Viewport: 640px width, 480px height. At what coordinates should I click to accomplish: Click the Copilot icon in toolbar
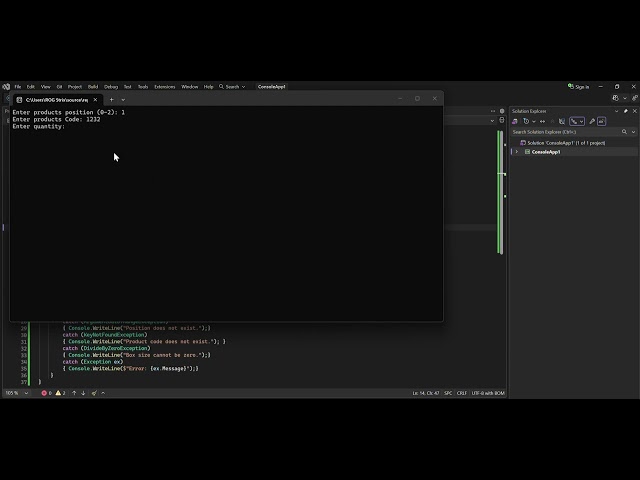[x=616, y=98]
